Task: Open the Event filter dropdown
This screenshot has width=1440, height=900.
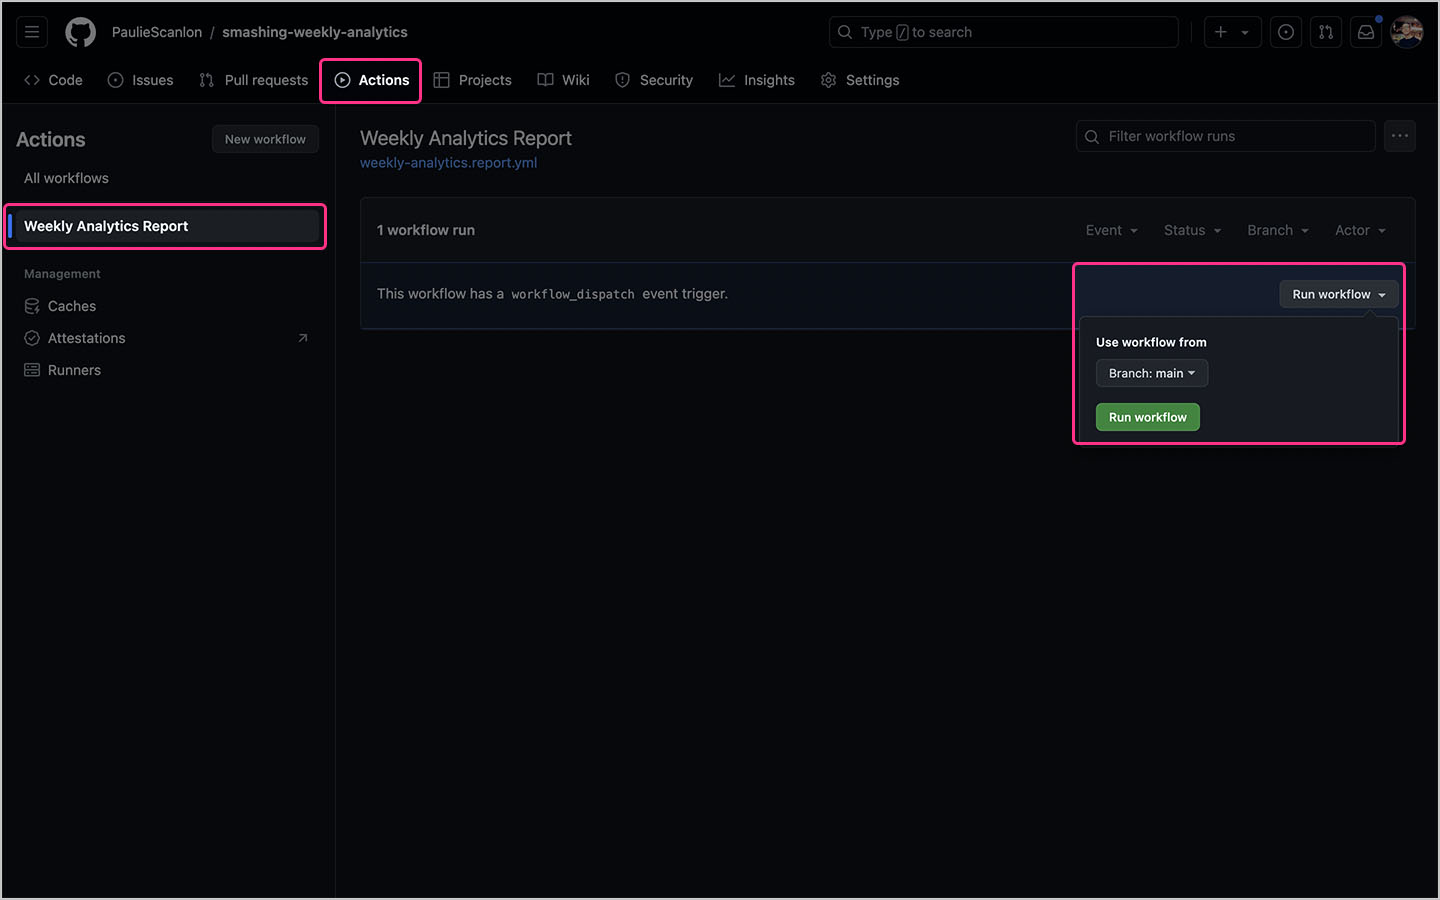Action: pos(1111,230)
